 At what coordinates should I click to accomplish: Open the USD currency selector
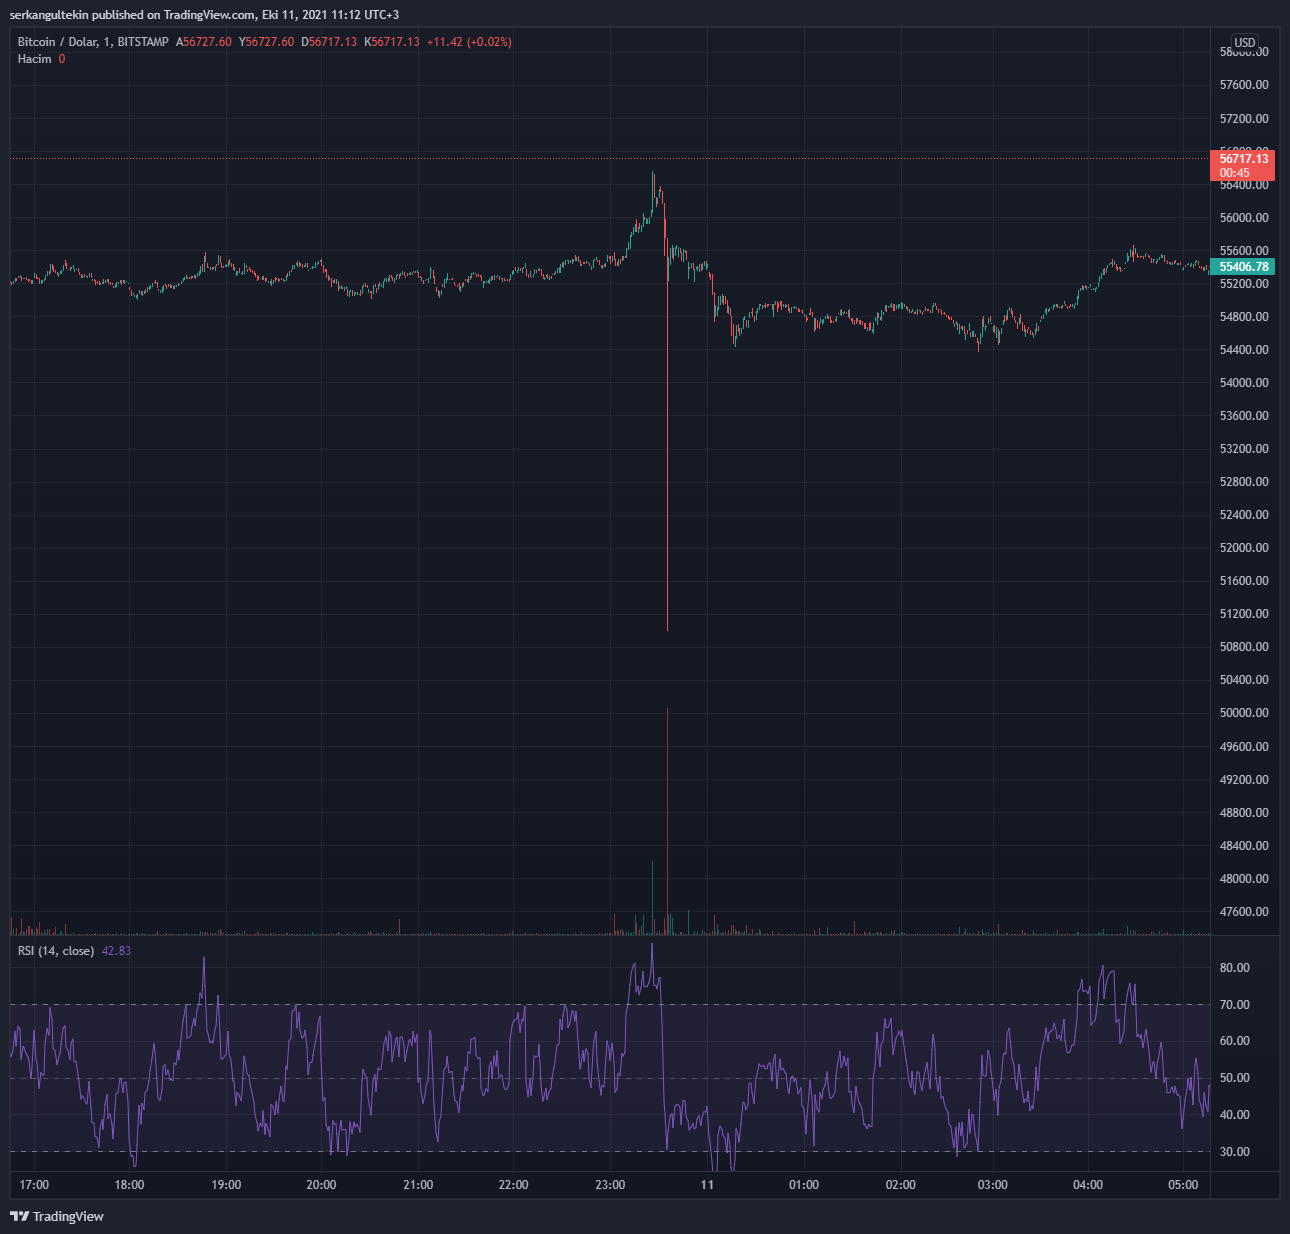(1244, 43)
